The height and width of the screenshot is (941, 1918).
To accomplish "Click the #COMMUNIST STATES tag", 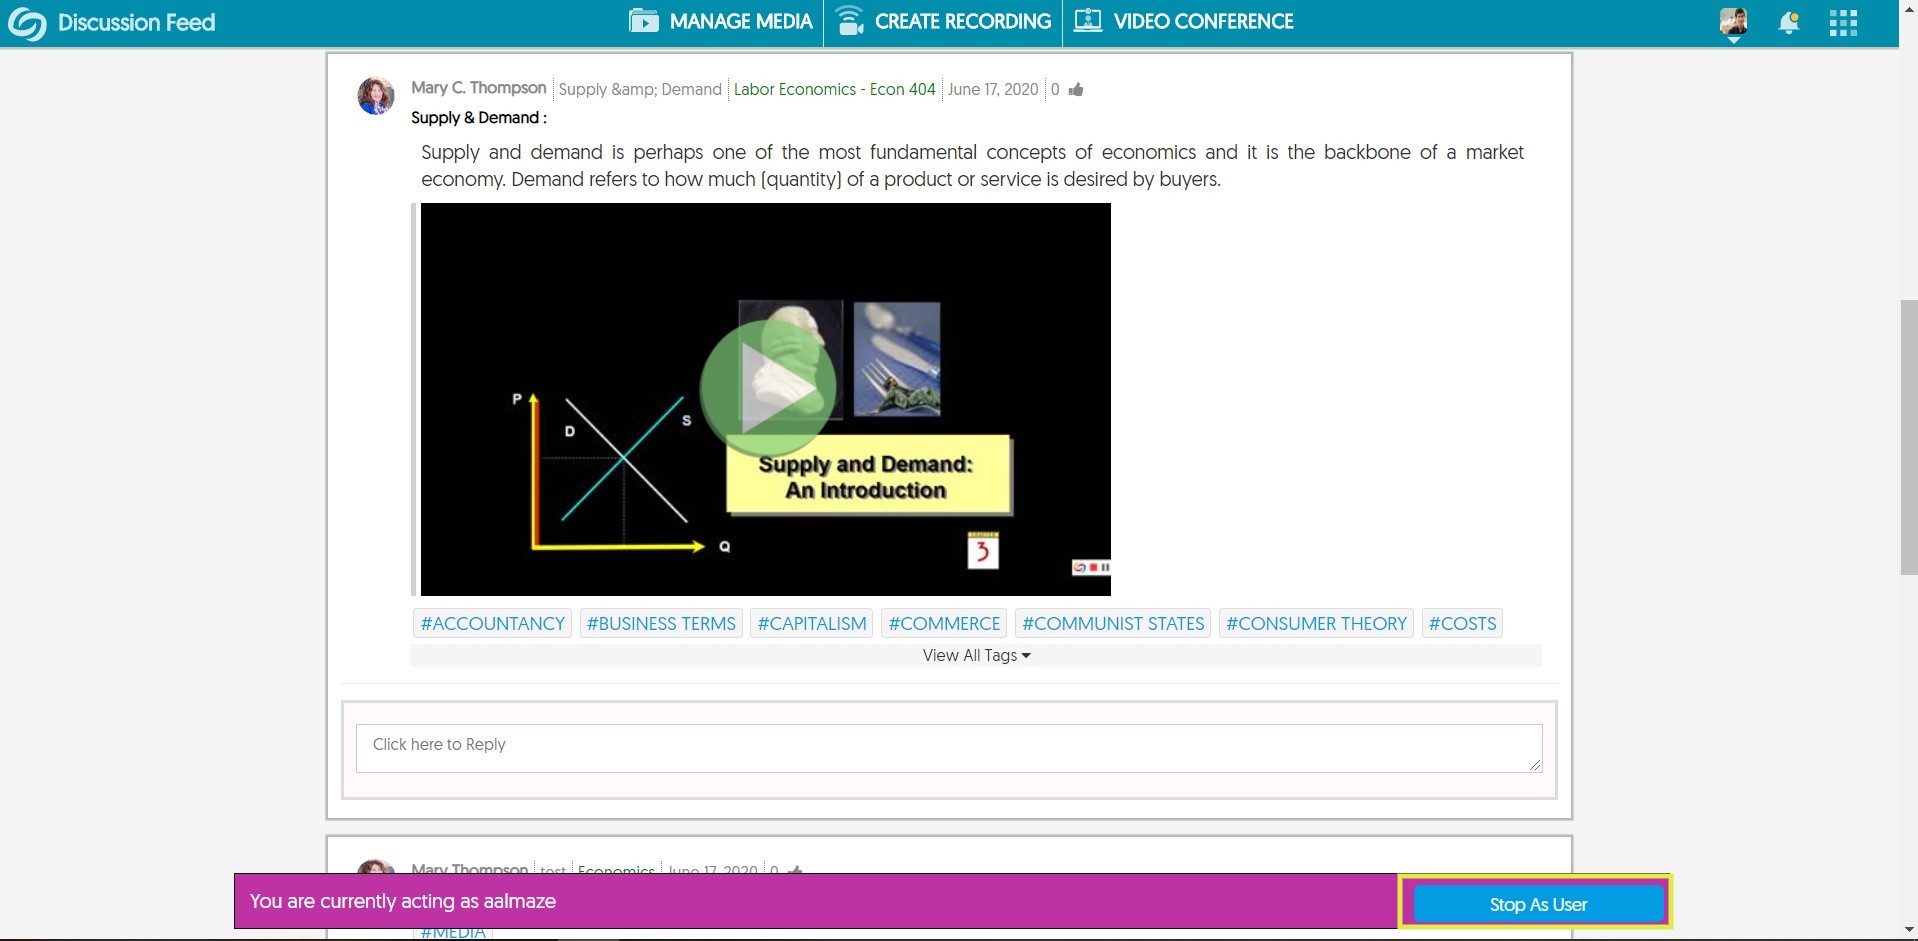I will (x=1113, y=623).
